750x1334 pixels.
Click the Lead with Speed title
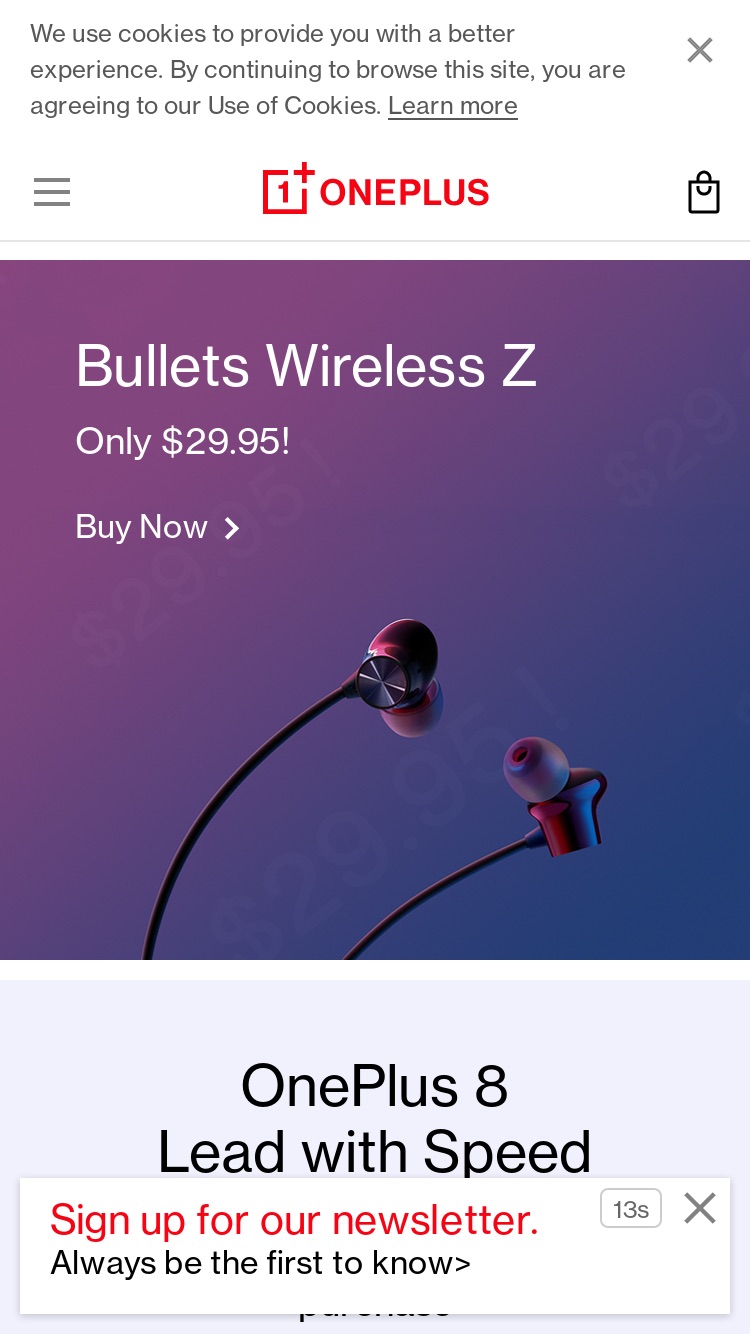click(375, 1152)
